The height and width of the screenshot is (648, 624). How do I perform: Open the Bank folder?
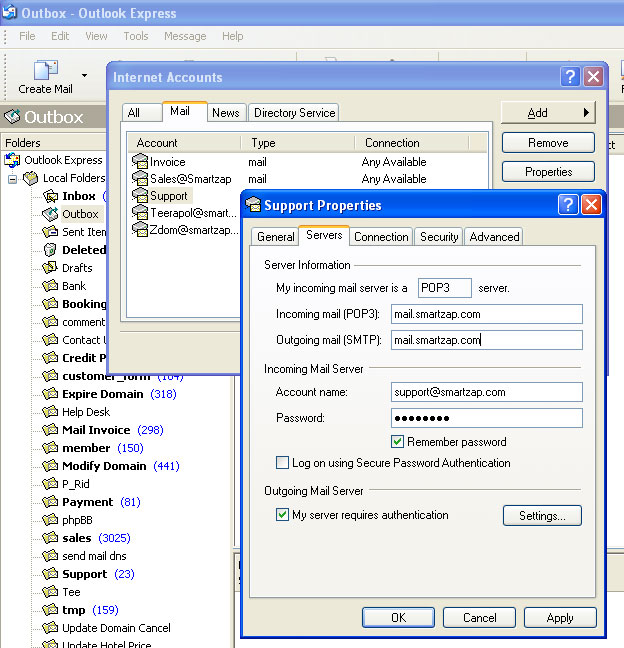tap(74, 286)
